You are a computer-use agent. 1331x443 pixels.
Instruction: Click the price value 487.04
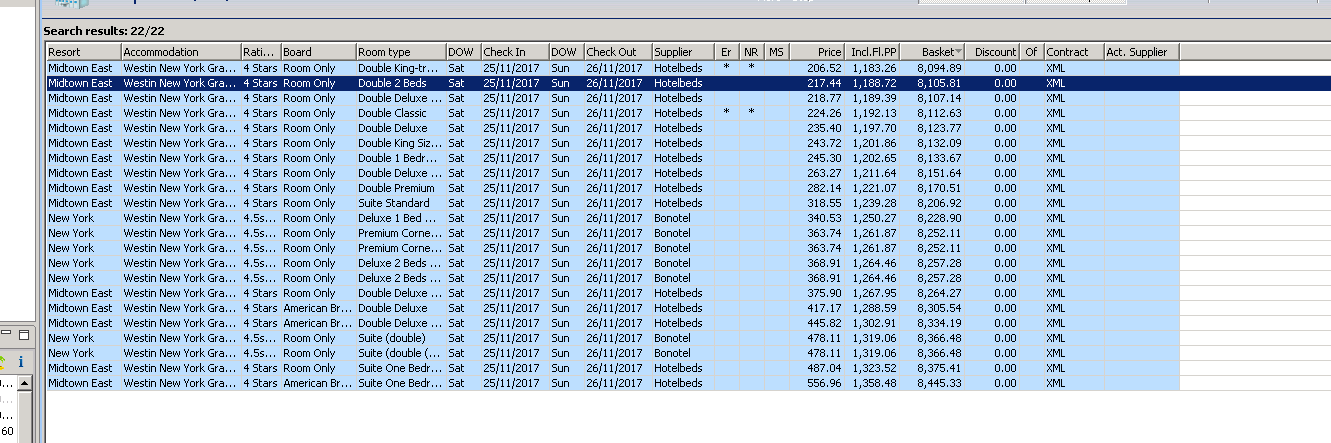[x=824, y=368]
